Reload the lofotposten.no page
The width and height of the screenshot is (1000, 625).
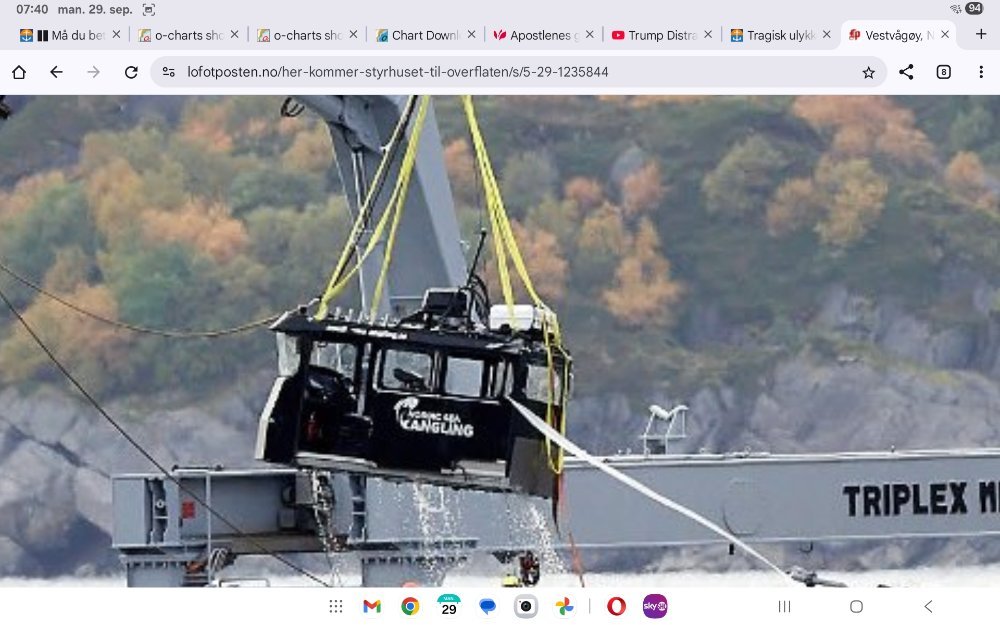coord(131,72)
